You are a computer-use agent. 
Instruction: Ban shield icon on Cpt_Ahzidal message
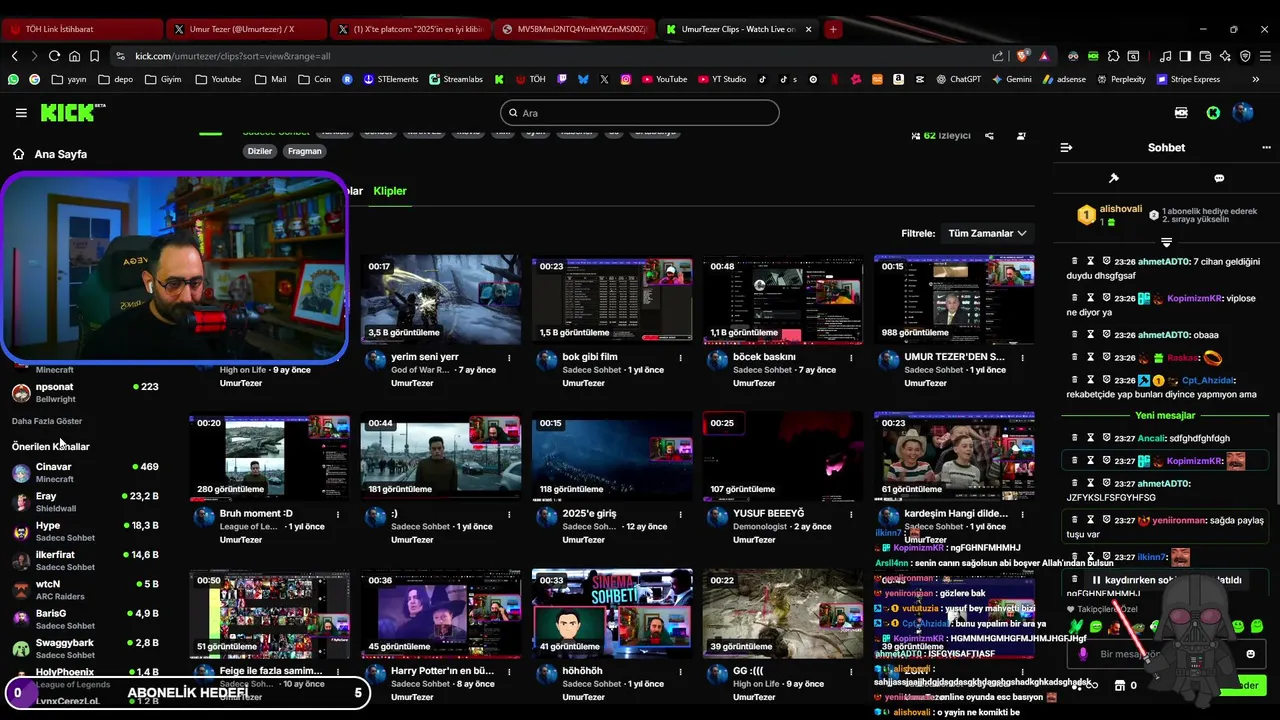click(1107, 380)
